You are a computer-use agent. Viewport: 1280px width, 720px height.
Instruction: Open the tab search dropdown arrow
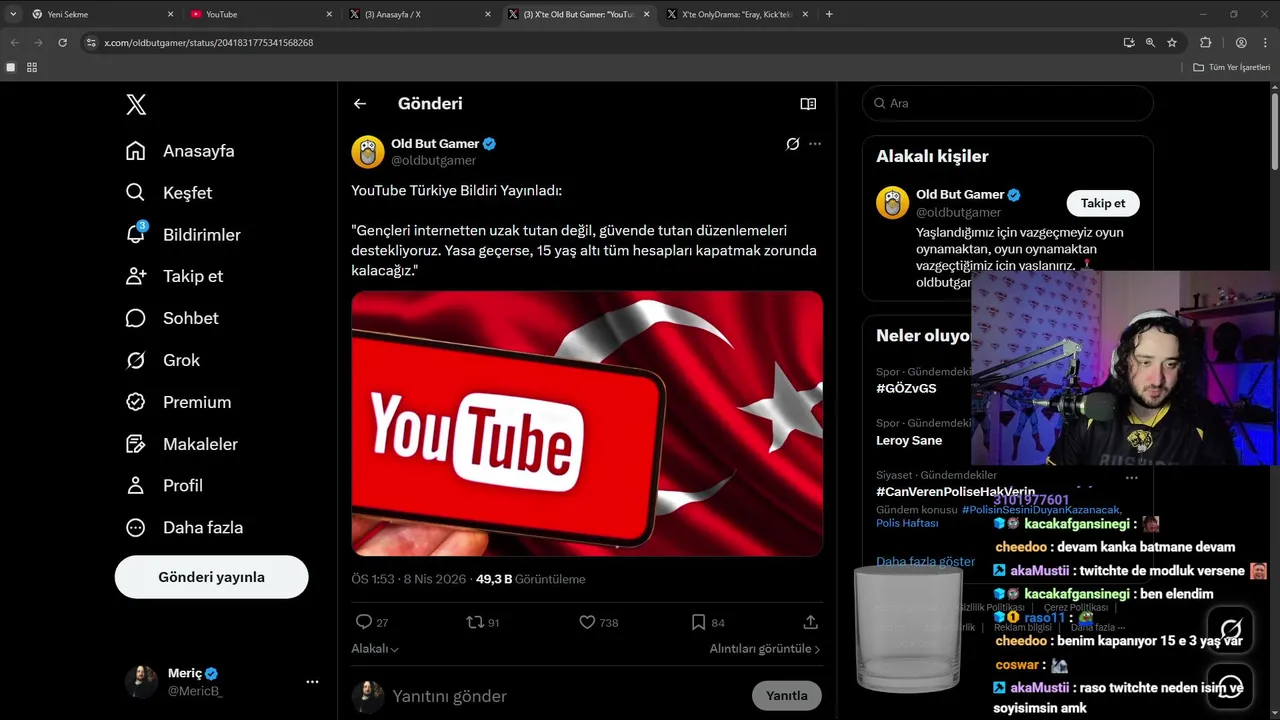(x=13, y=14)
